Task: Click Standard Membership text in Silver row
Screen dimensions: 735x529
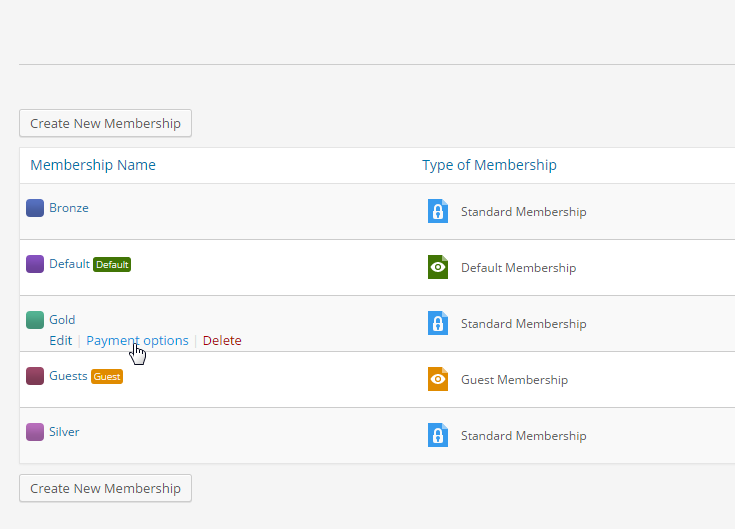Action: pos(524,436)
